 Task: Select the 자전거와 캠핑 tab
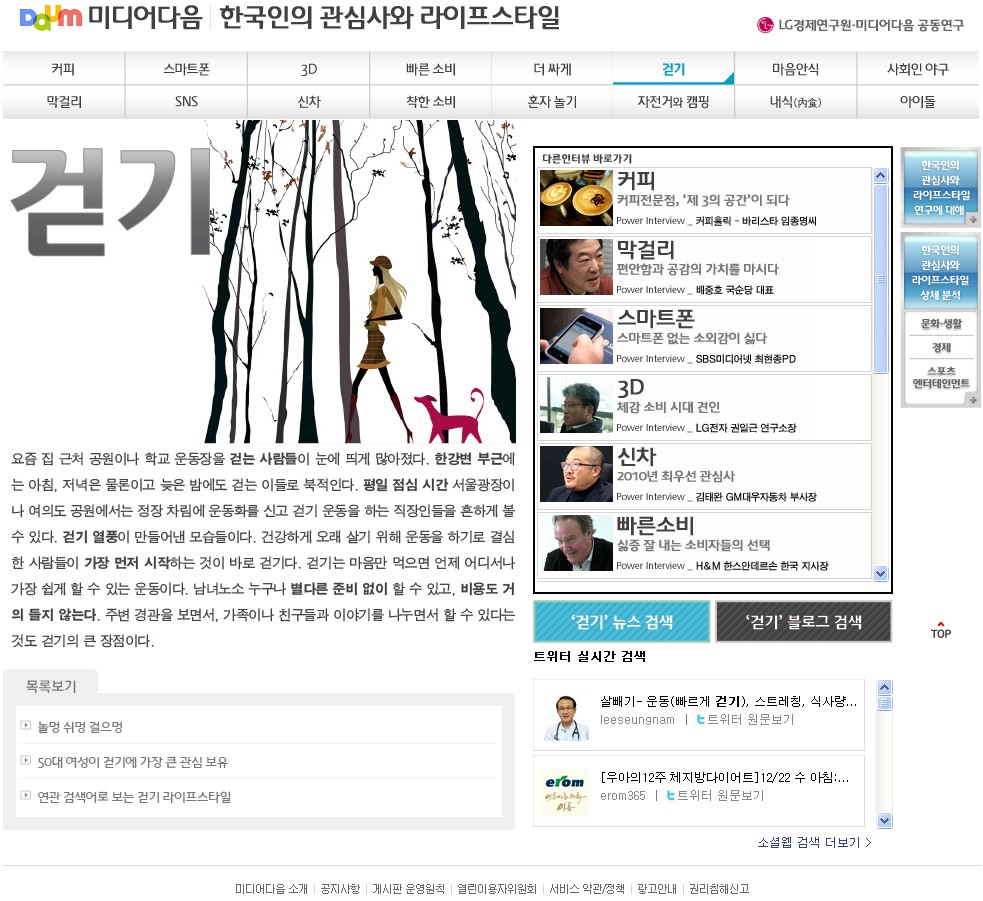pyautogui.click(x=673, y=102)
